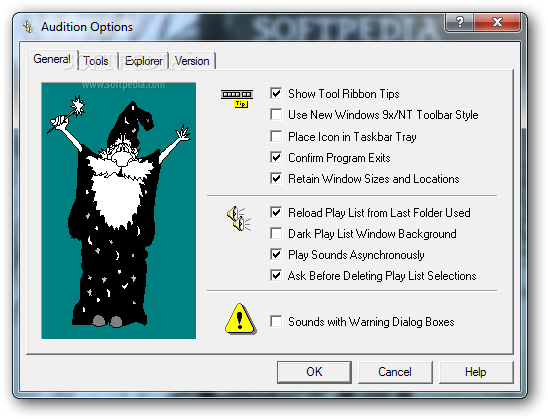This screenshot has width=548, height=419.
Task: Open the Help button
Action: click(476, 372)
